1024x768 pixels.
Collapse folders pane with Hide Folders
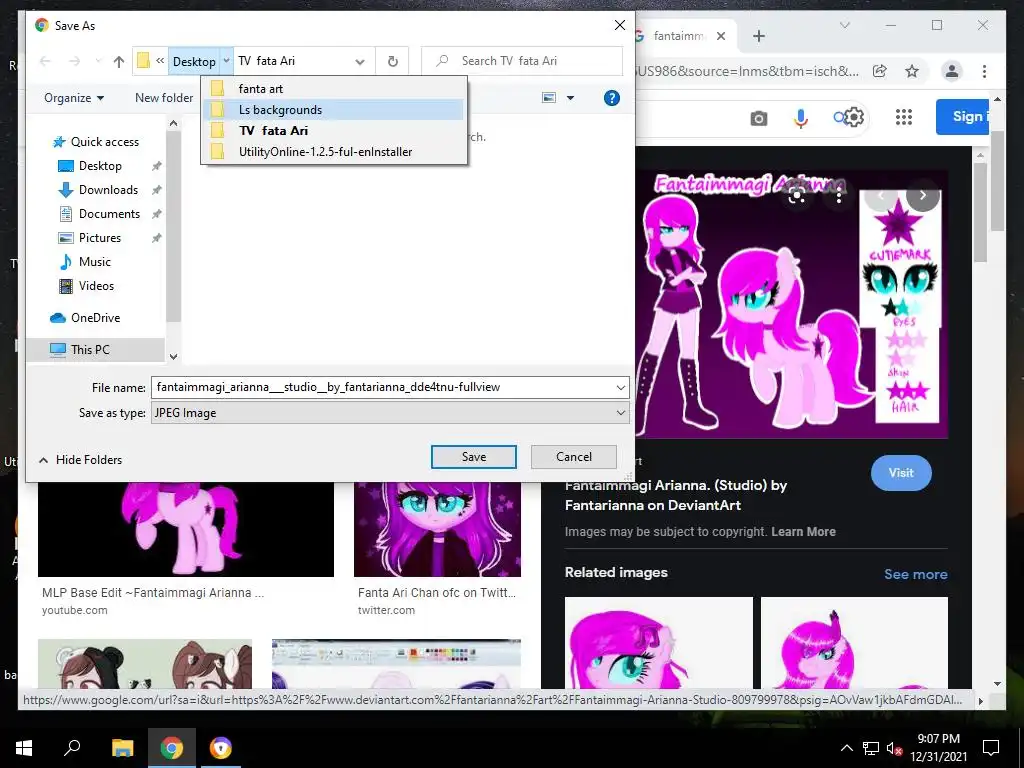[80, 460]
